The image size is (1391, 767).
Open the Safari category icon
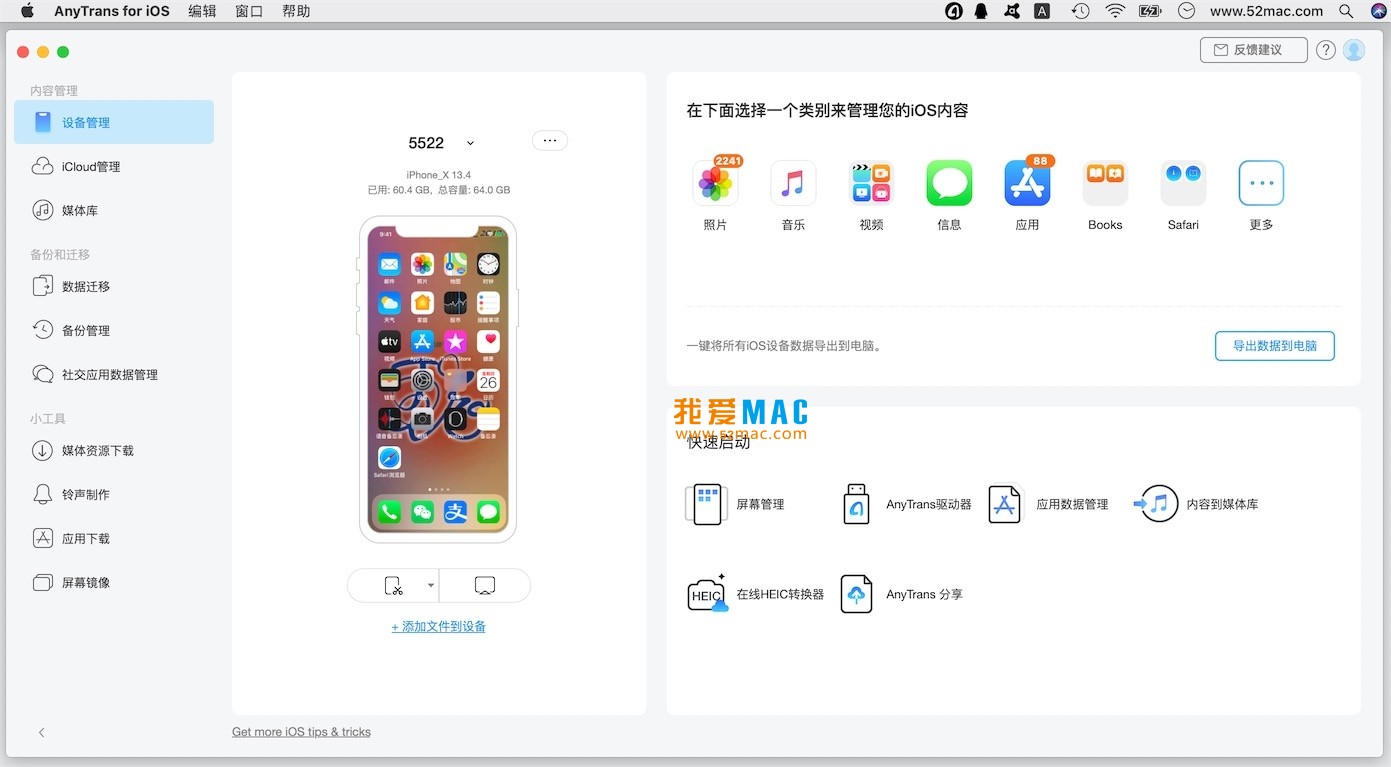click(1183, 184)
